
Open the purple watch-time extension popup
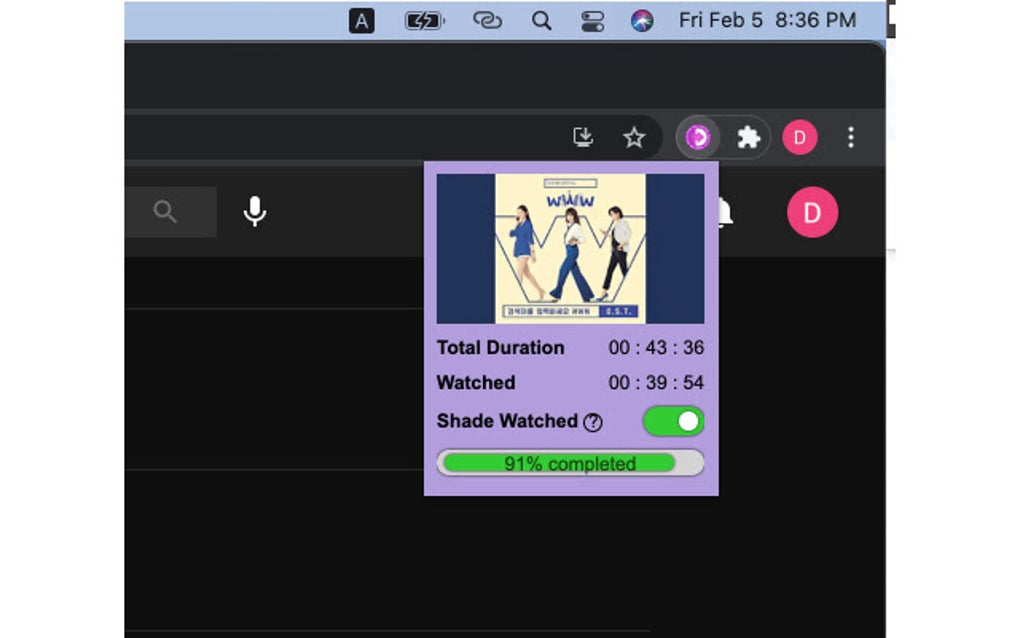click(698, 137)
